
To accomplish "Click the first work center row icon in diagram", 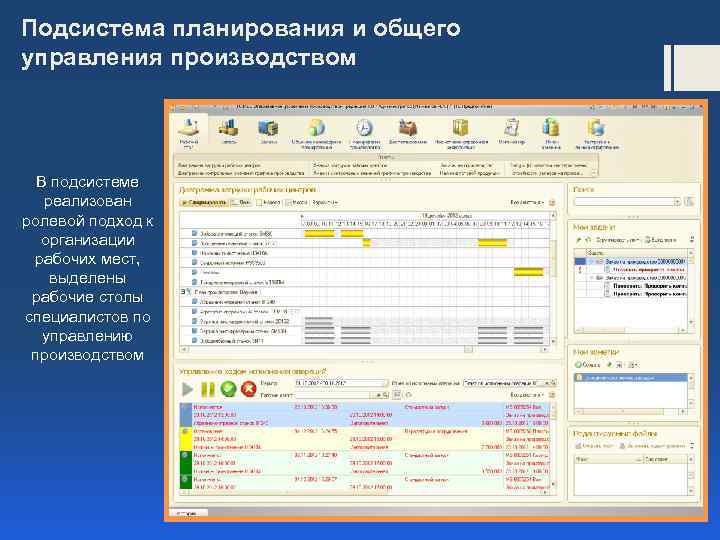I will [x=194, y=233].
